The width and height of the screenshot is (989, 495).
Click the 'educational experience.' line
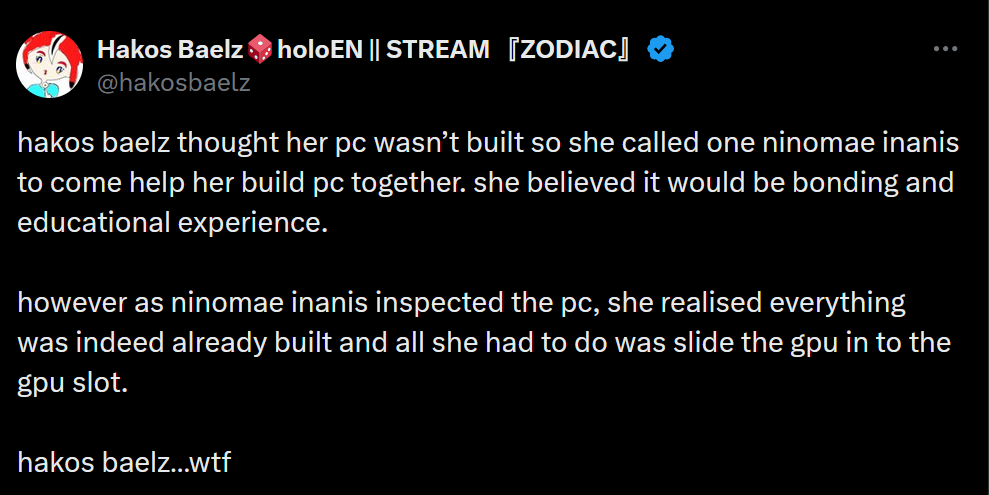[173, 223]
